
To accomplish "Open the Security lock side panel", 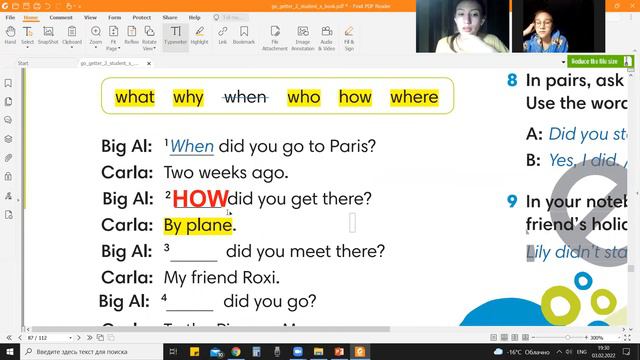I will [8, 176].
